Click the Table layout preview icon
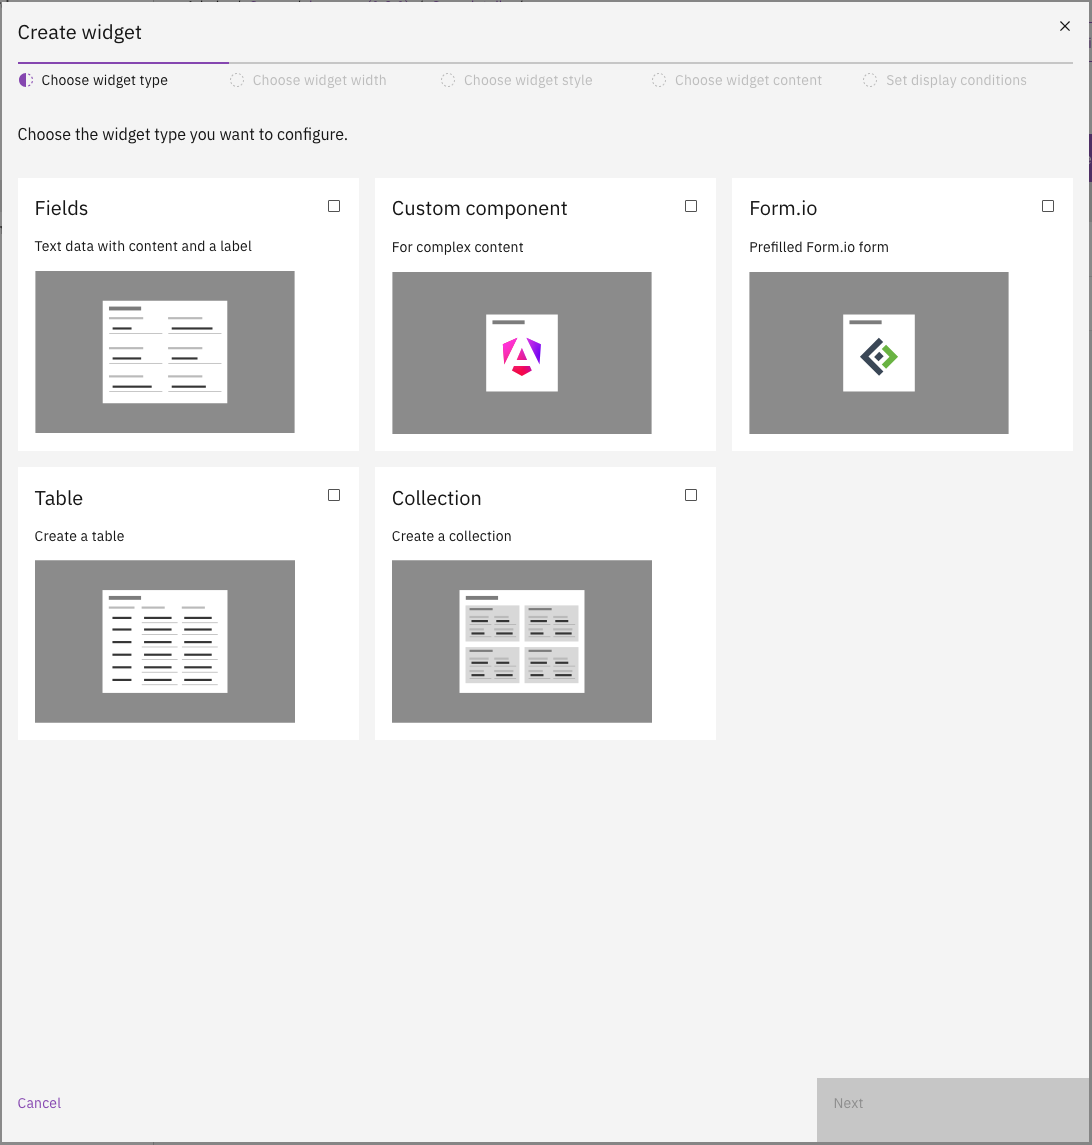1092x1145 pixels. tap(165, 641)
